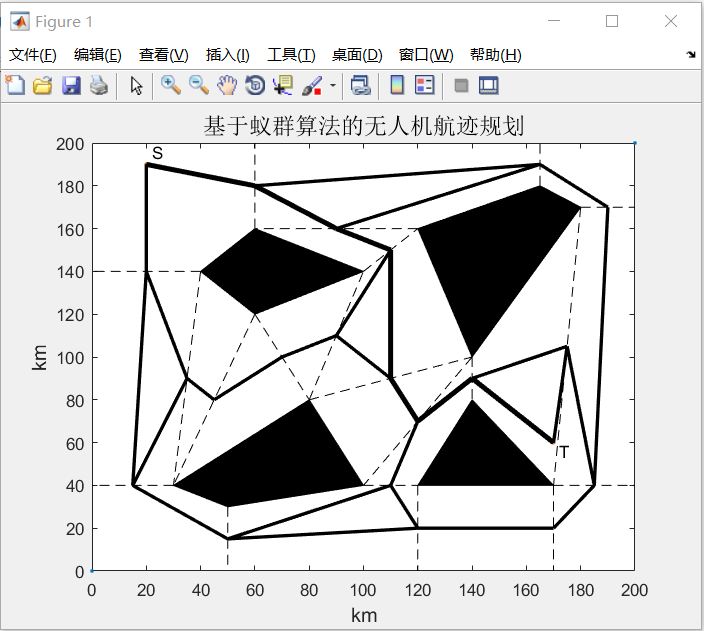Image resolution: width=704 pixels, height=631 pixels.
Task: Insert a legend using the toolbar icon
Action: click(x=424, y=85)
